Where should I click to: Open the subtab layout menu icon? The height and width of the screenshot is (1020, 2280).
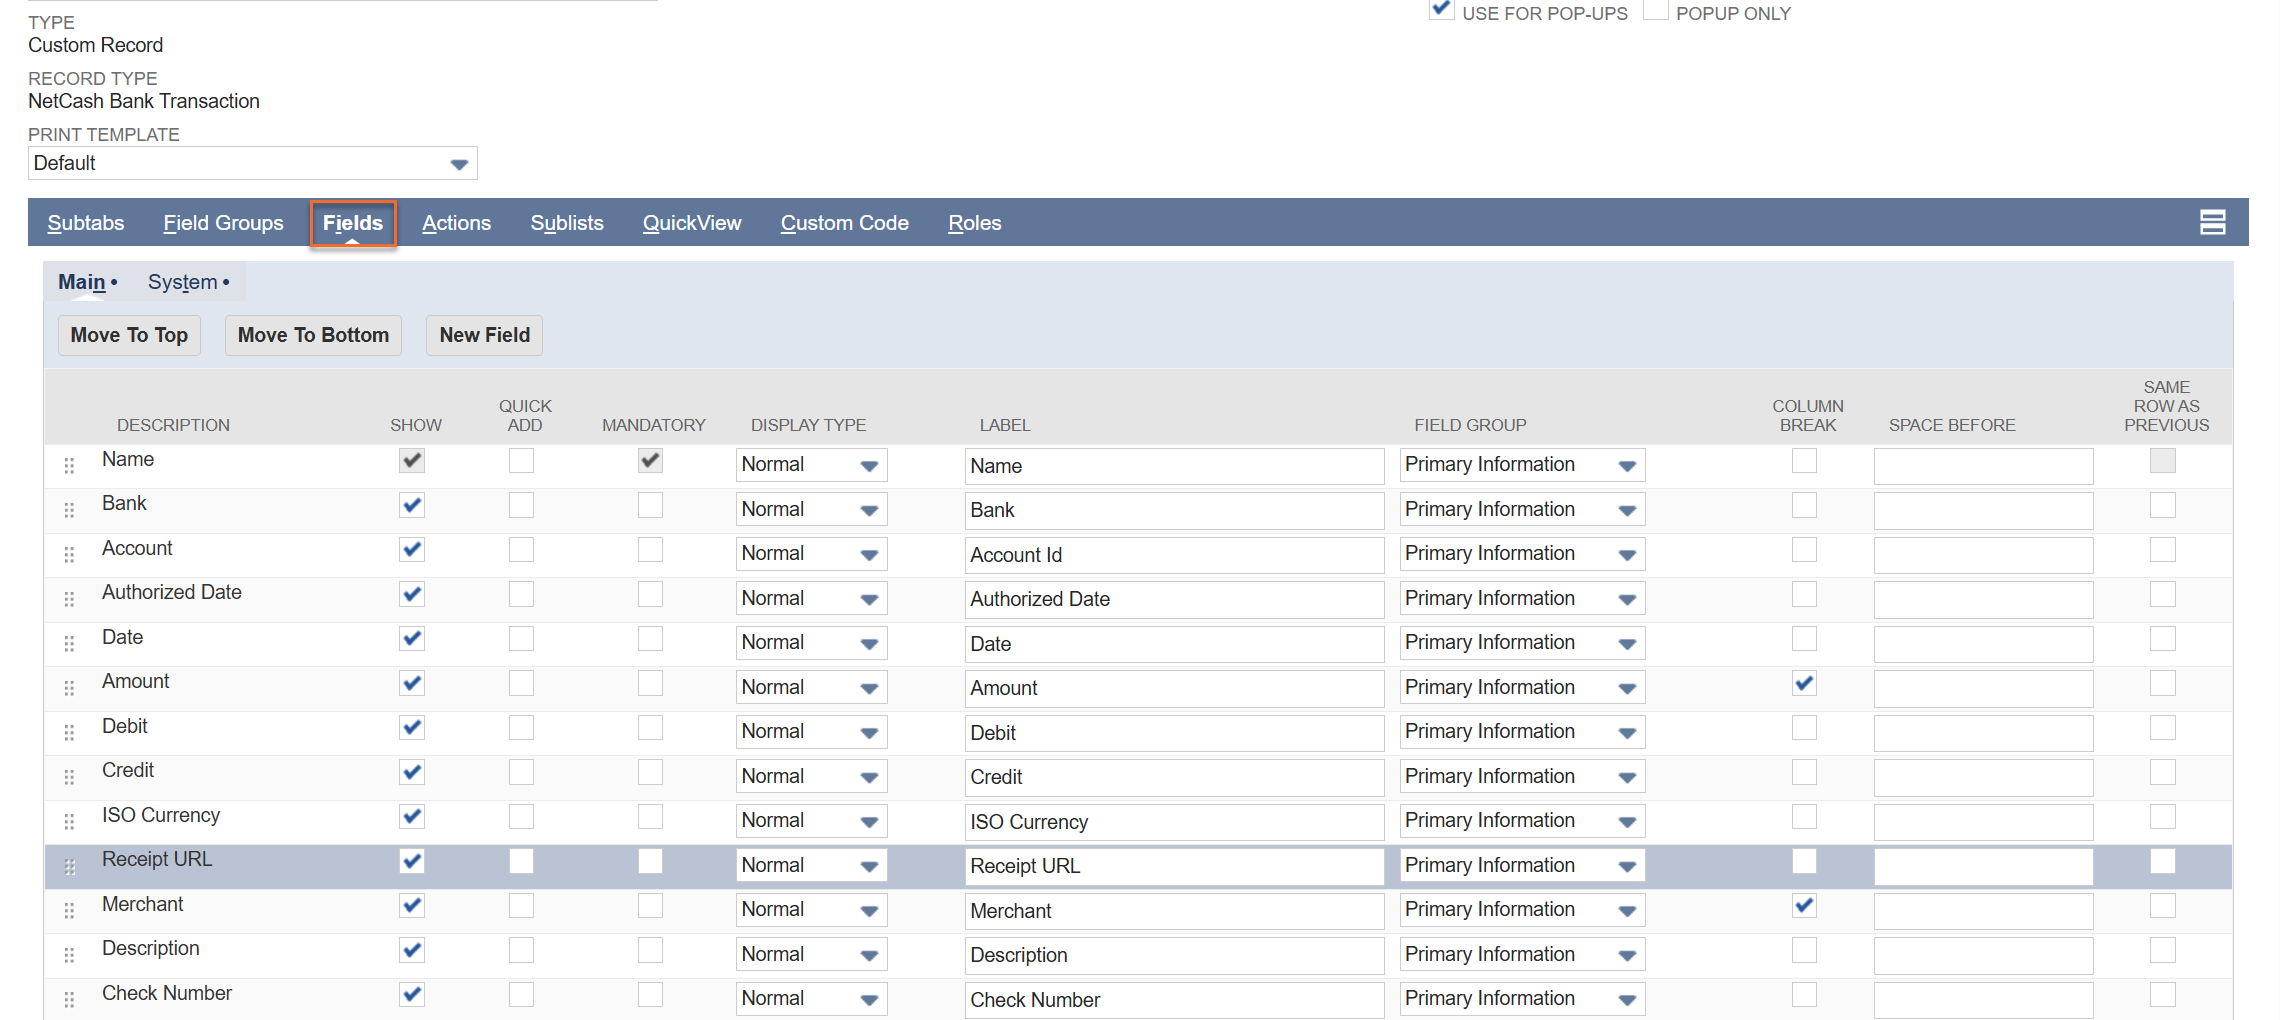[2212, 223]
